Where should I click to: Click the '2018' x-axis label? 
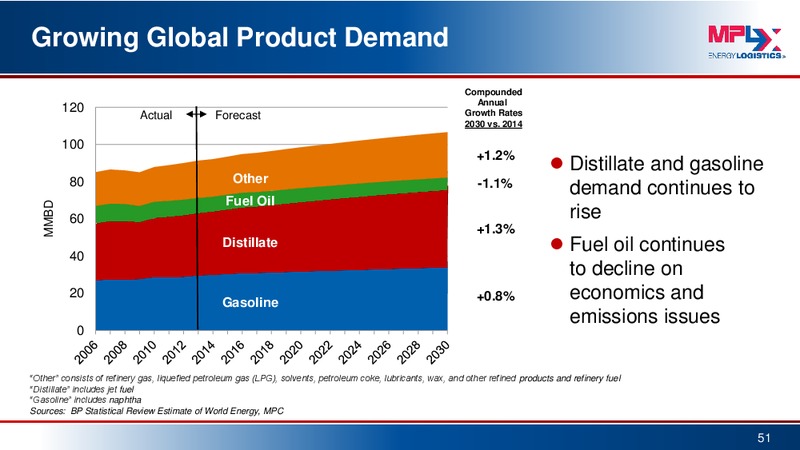[x=262, y=353]
